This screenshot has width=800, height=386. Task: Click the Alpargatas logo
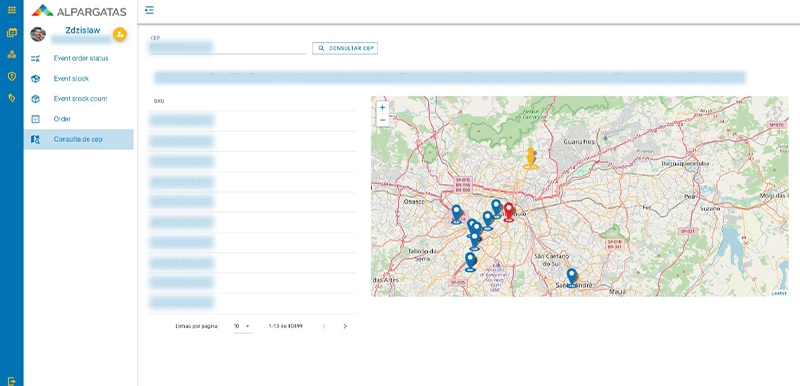[79, 11]
